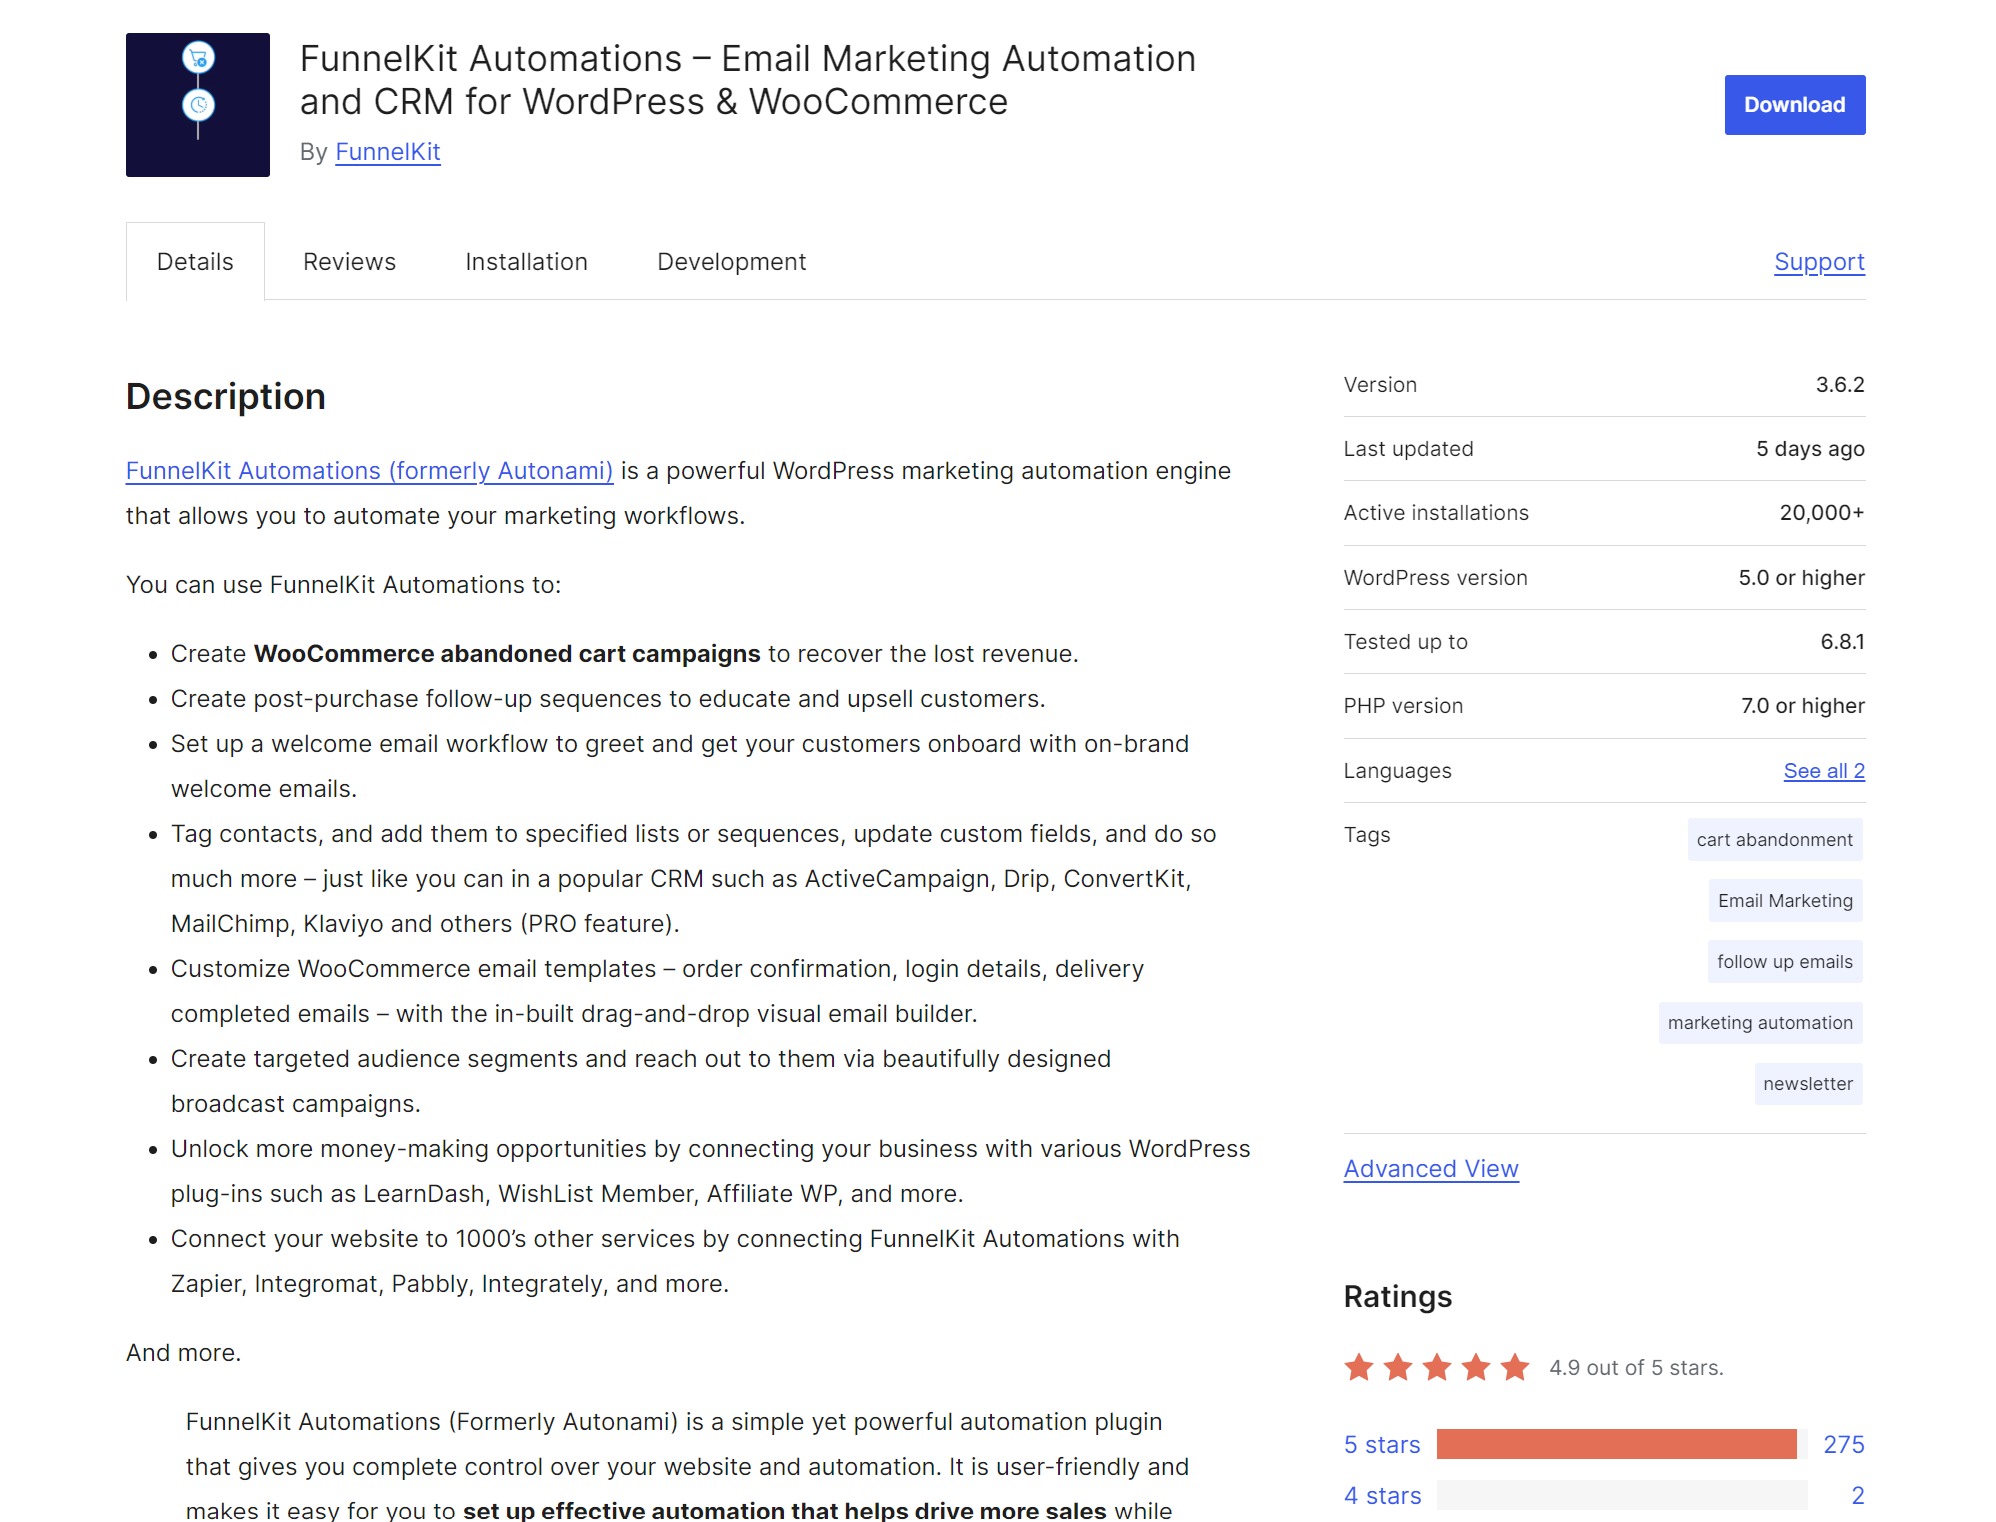
Task: Open the marketing automation tag
Action: [x=1760, y=1023]
